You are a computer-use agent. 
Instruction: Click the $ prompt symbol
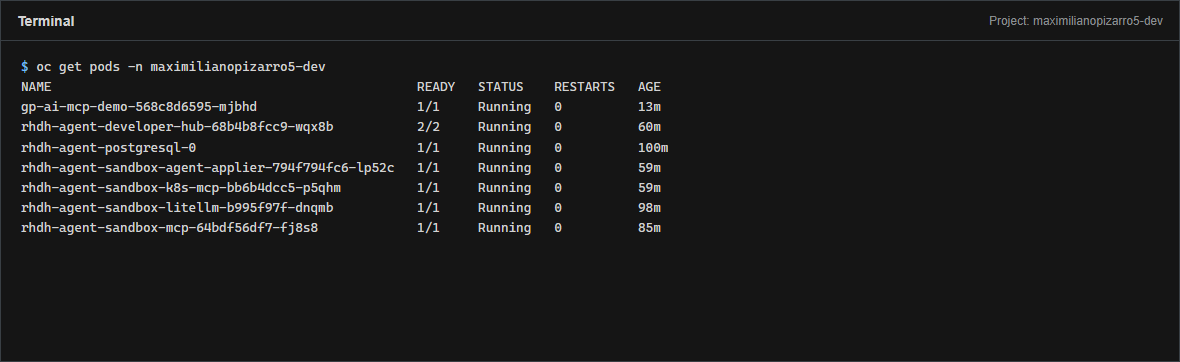[25, 67]
